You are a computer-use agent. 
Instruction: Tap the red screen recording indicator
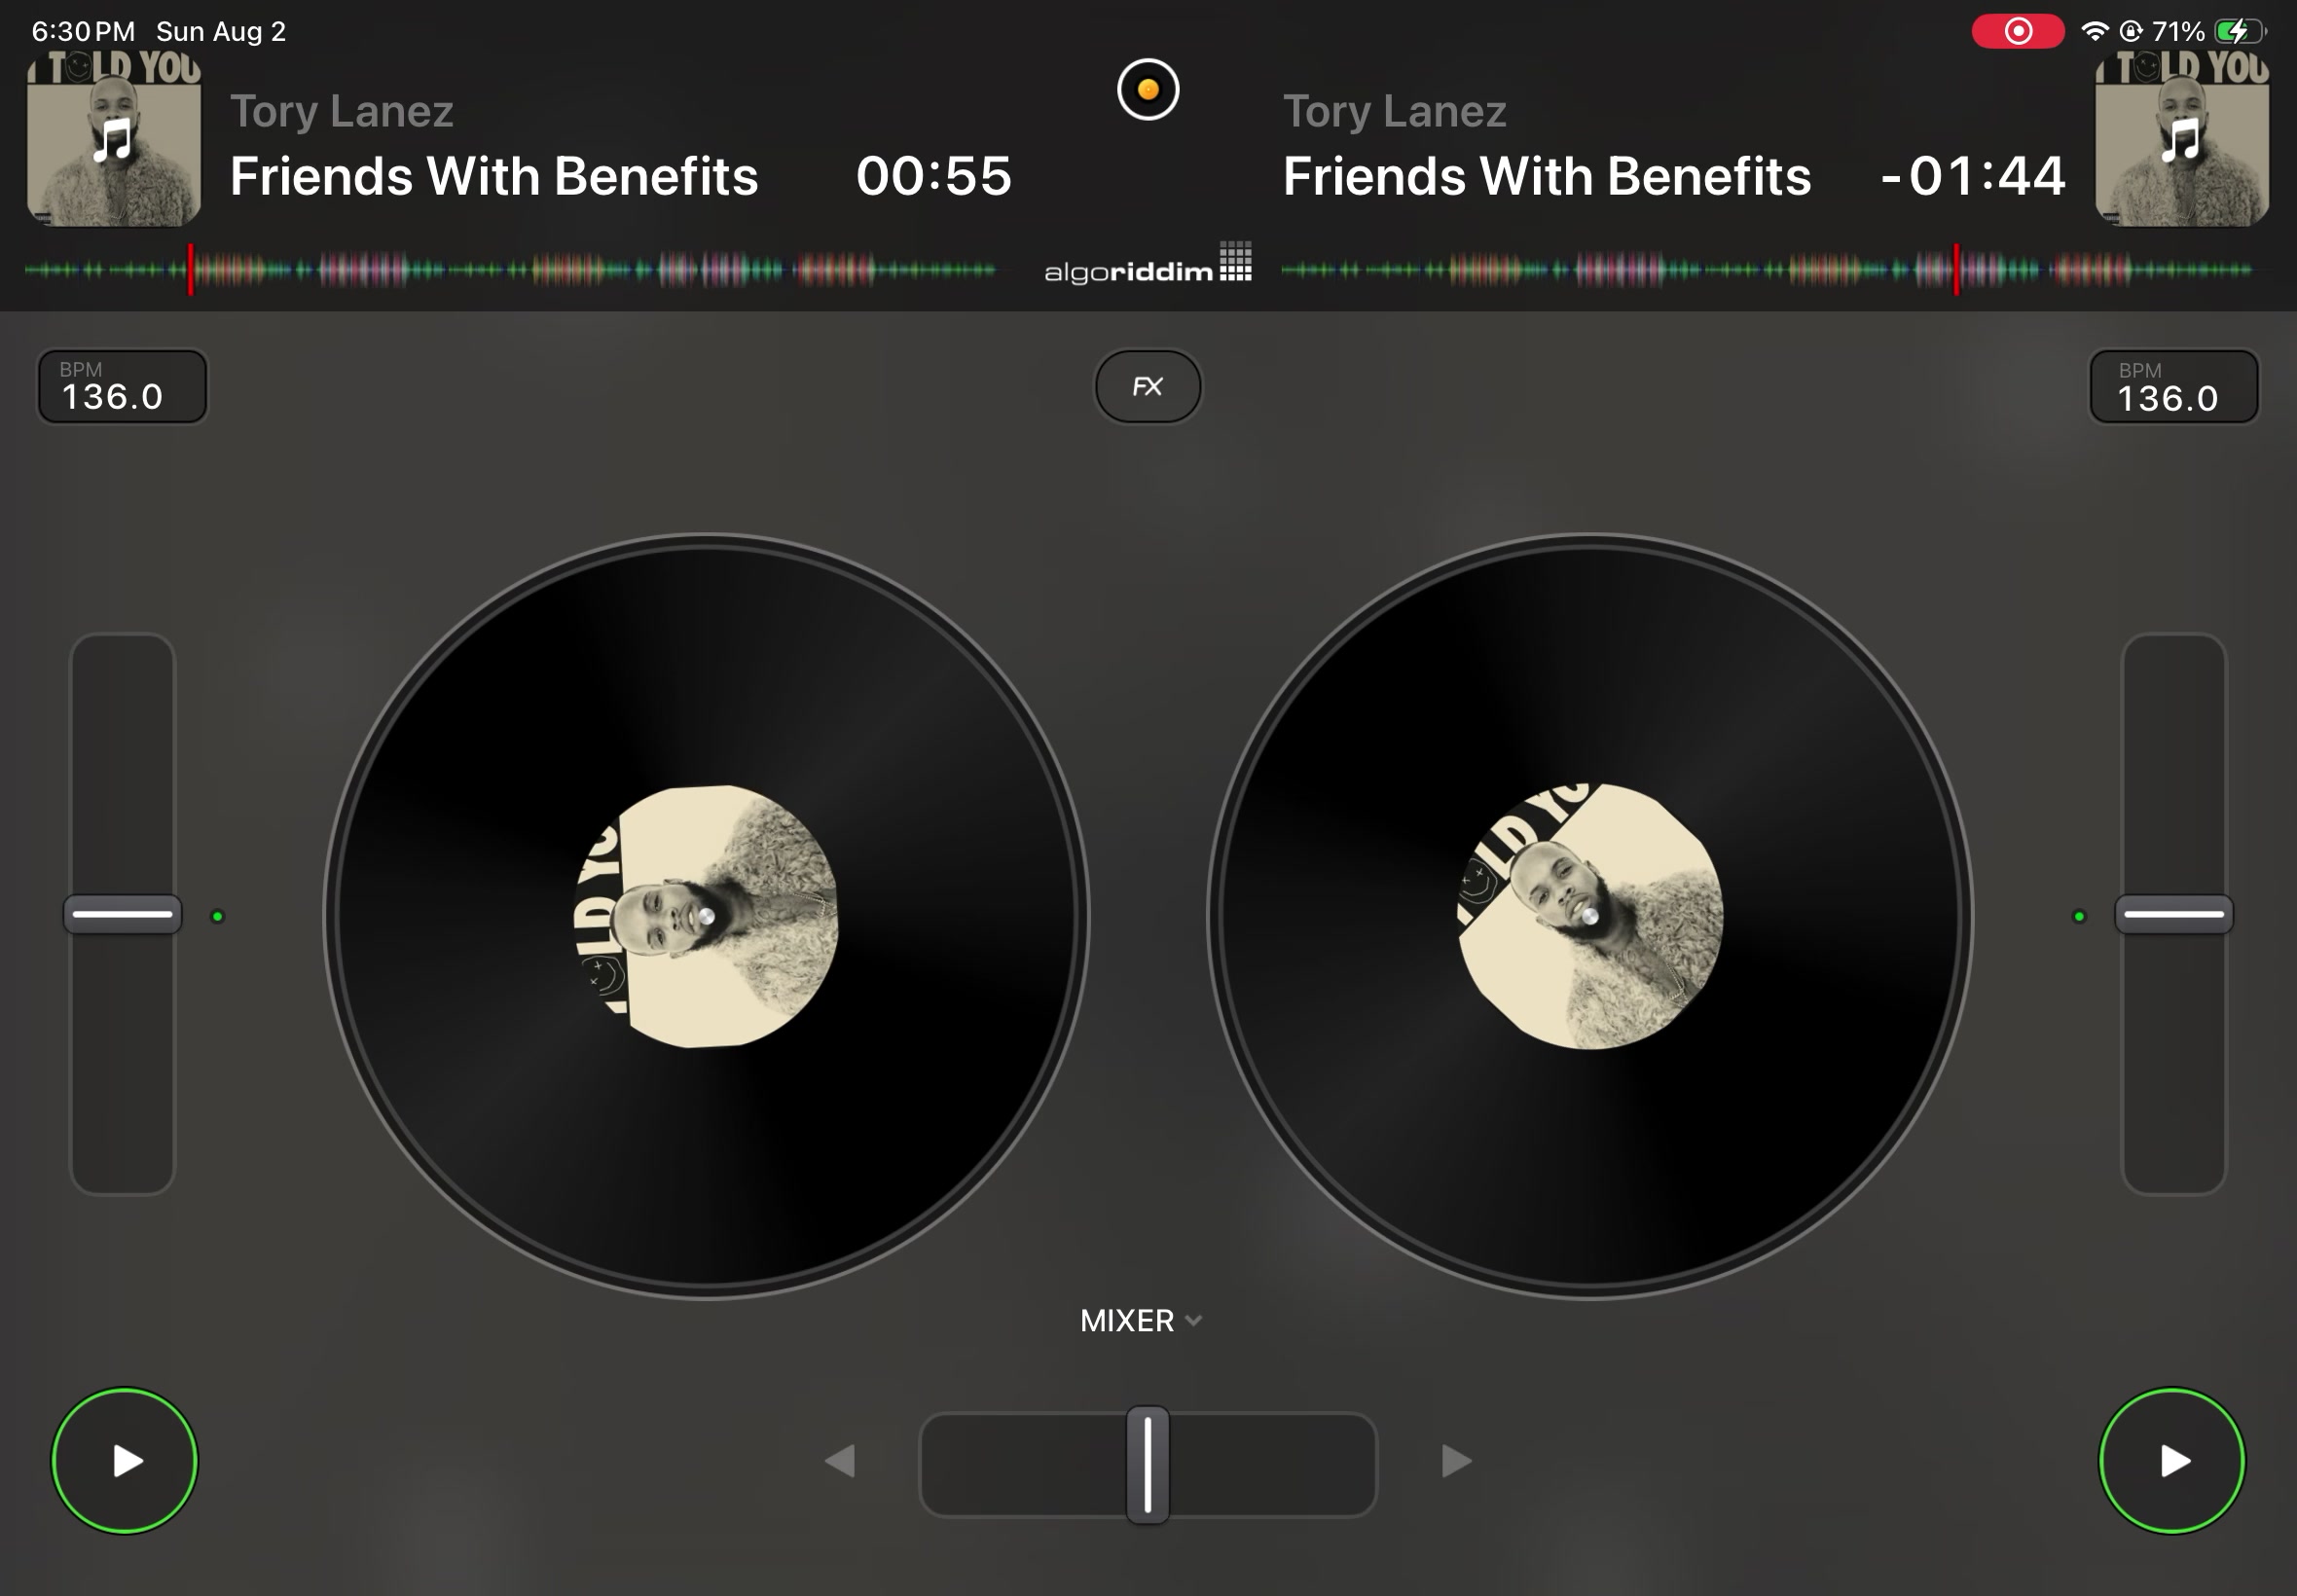2017,32
